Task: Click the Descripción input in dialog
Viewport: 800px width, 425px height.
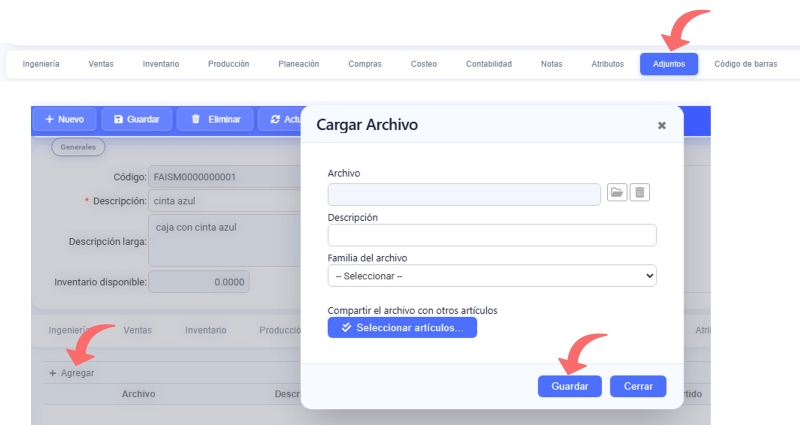Action: [491, 235]
